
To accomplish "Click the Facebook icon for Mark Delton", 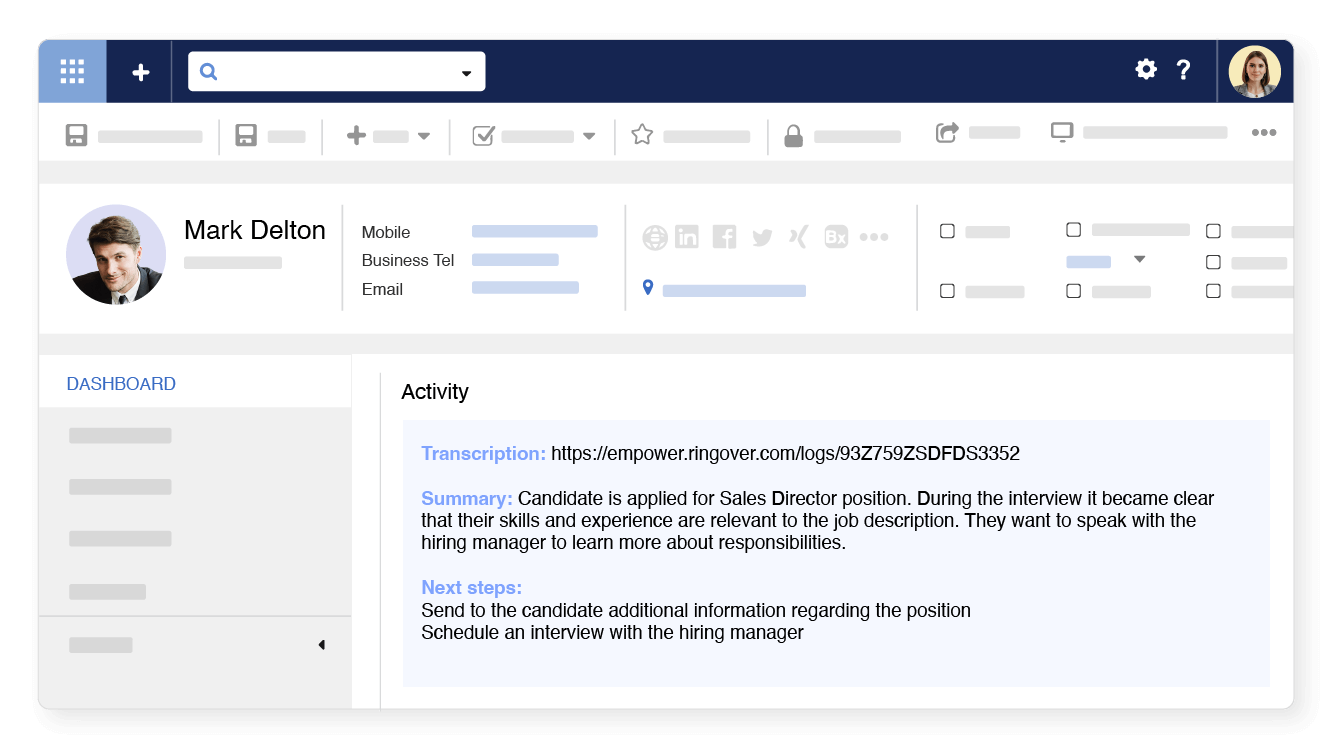I will point(724,236).
